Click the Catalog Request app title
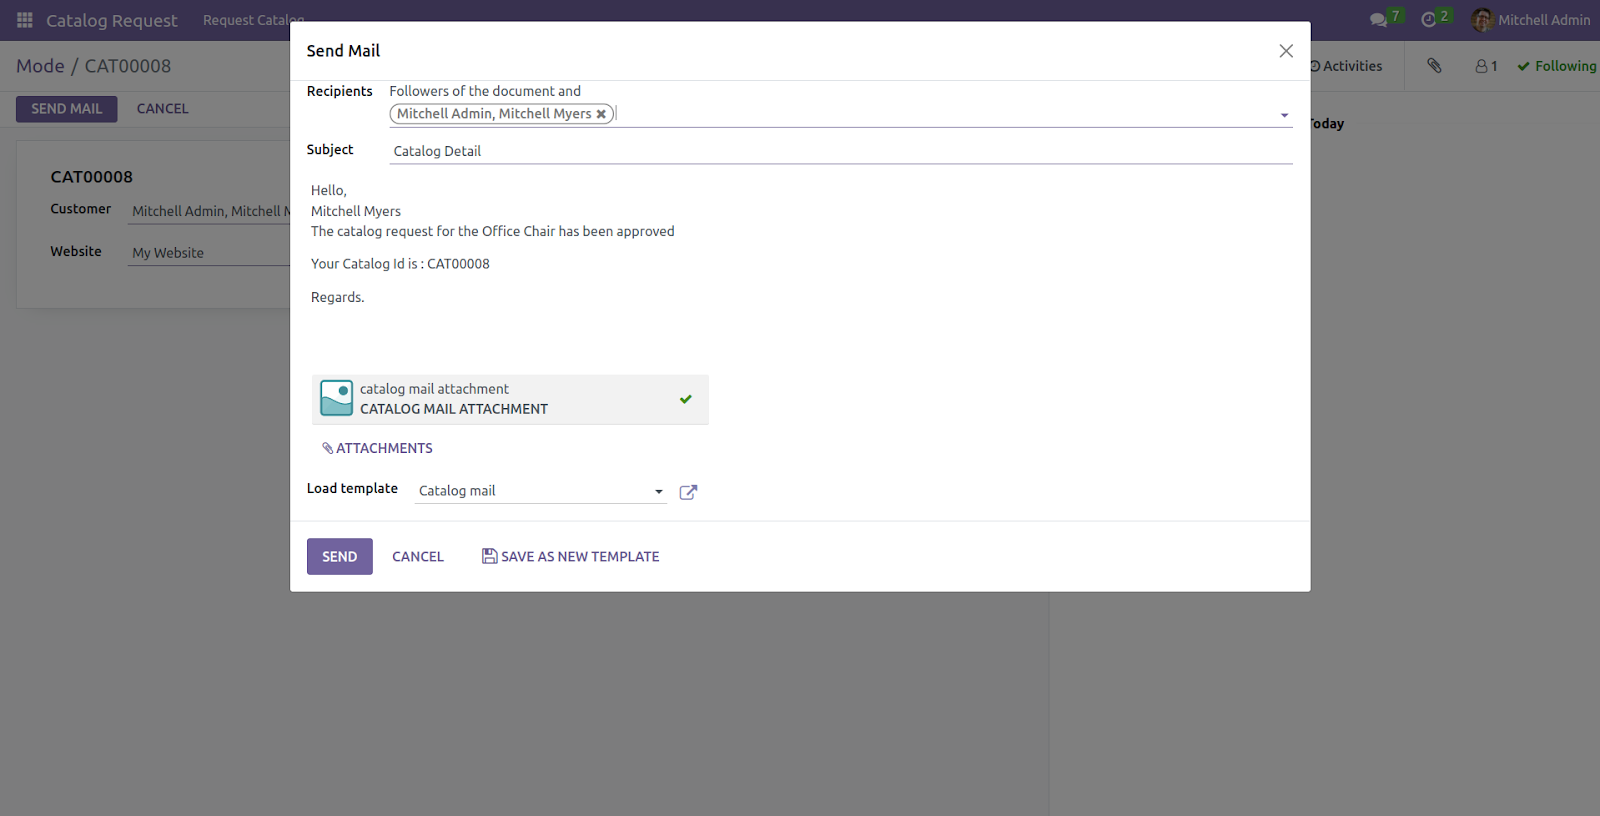Screen dimensions: 1600x816 (111, 20)
